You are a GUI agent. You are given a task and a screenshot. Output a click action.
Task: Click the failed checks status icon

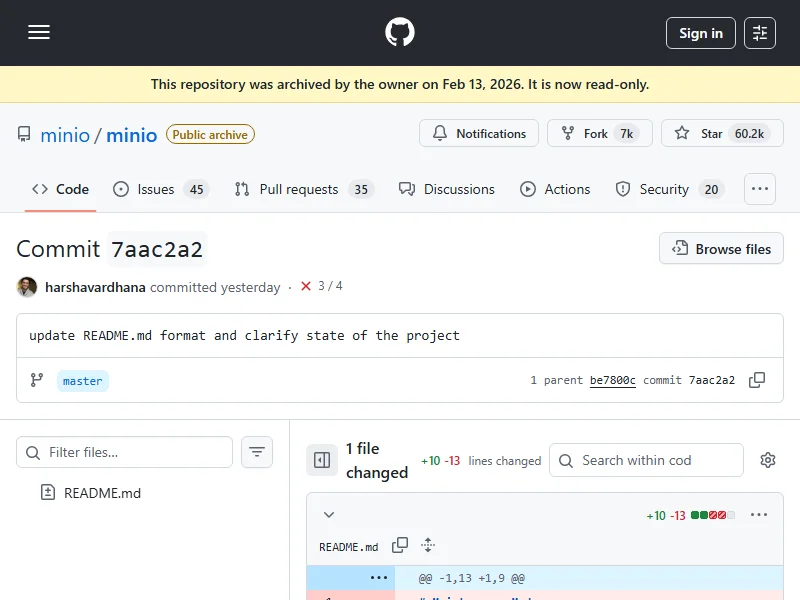pos(306,287)
